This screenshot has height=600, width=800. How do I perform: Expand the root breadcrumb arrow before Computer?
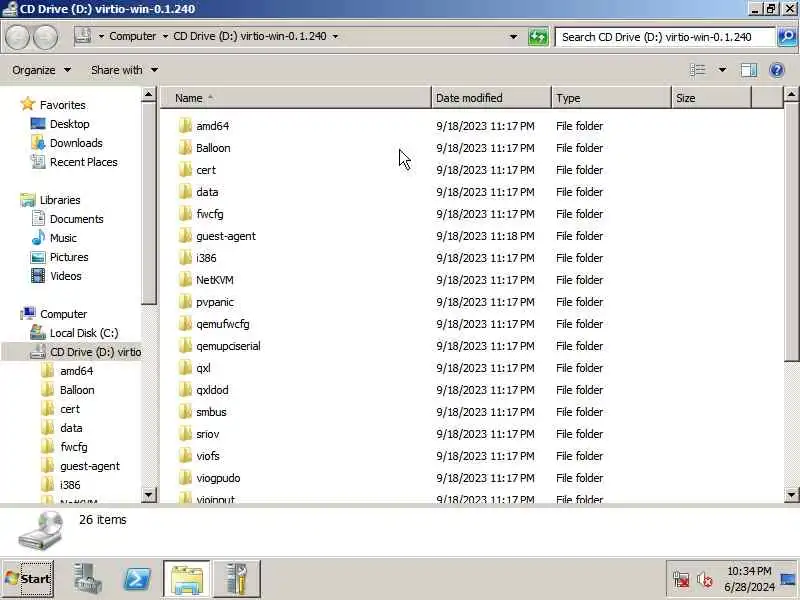(101, 36)
